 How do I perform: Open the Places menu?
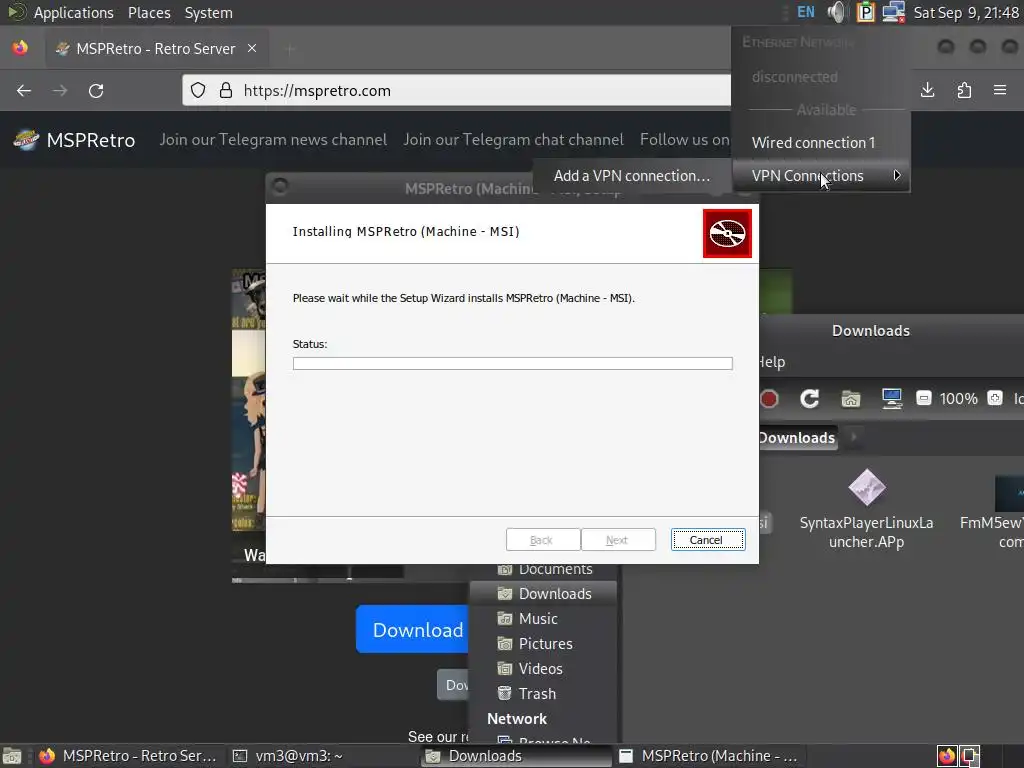(x=149, y=12)
